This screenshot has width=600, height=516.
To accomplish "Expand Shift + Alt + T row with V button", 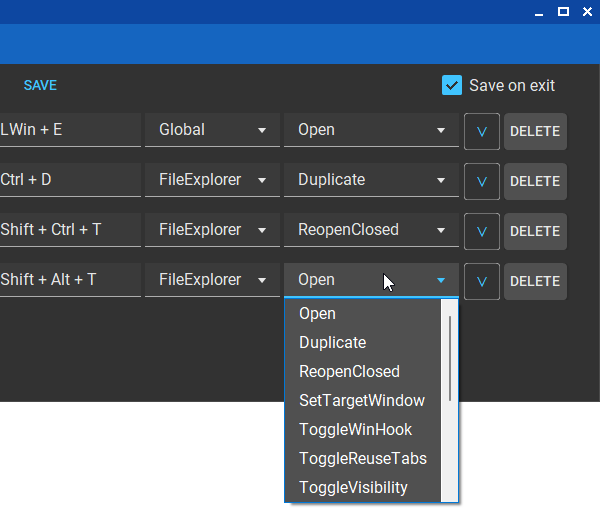I will click(x=482, y=281).
